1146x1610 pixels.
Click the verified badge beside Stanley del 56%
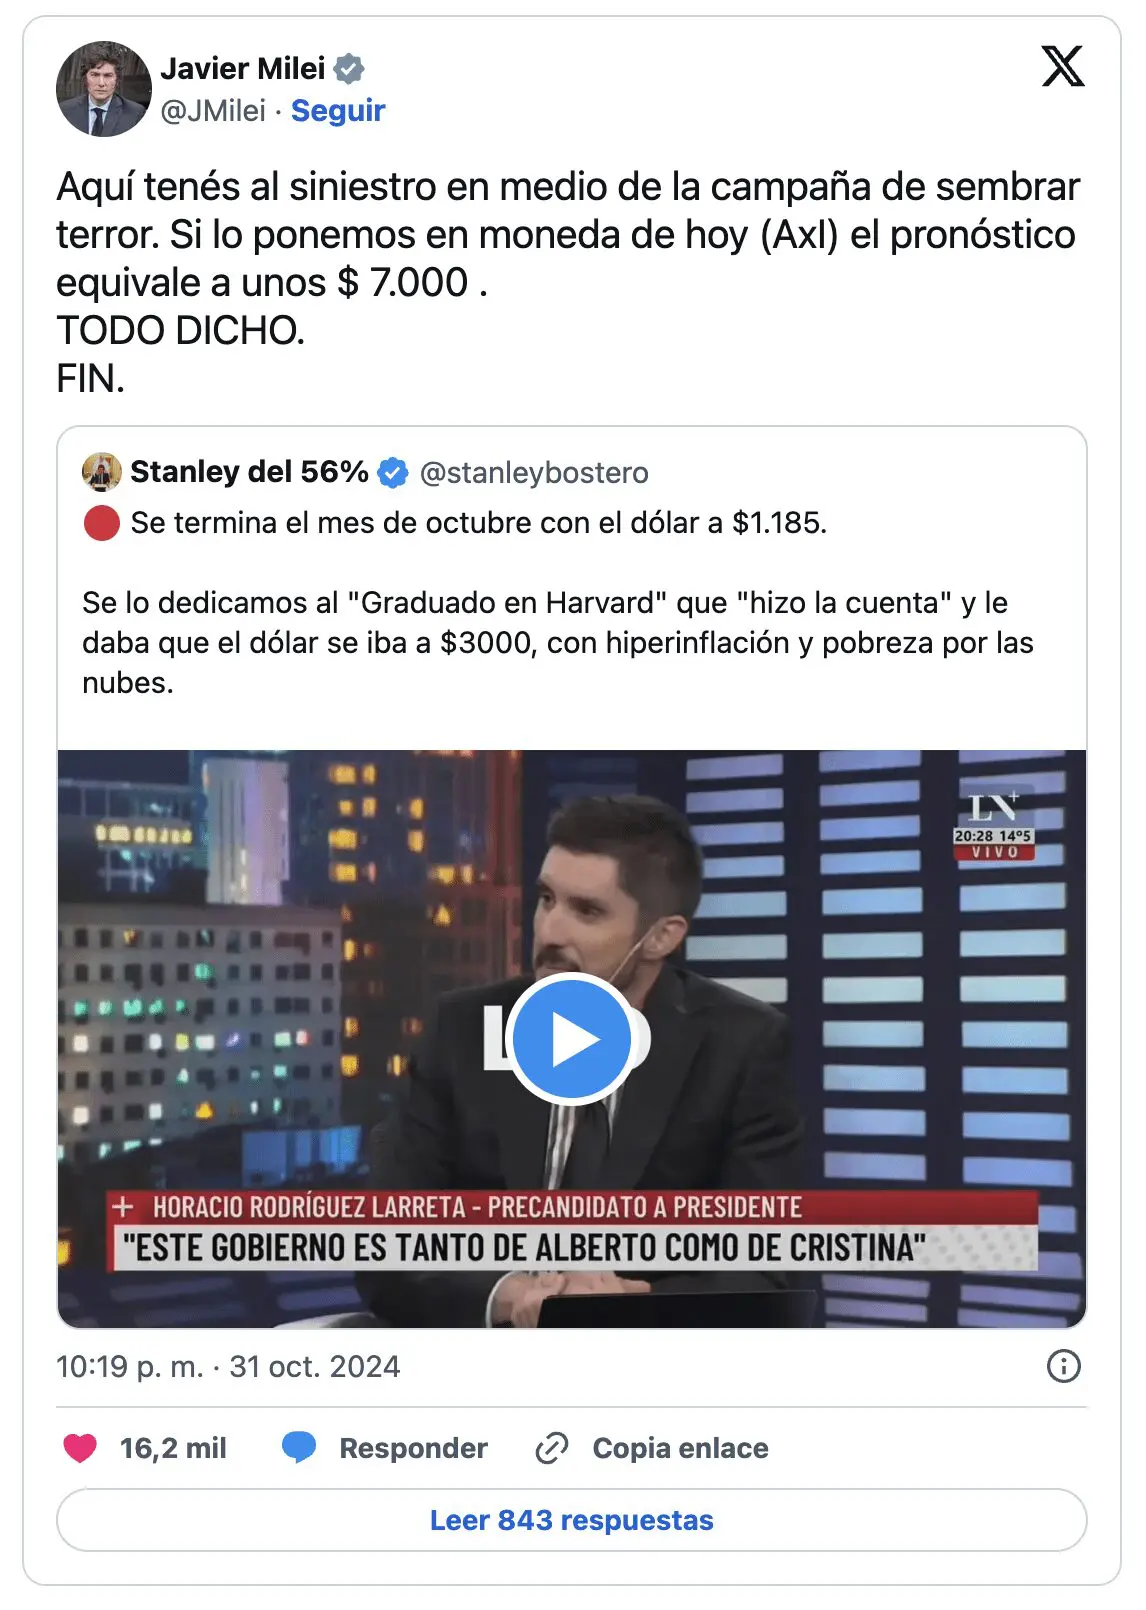pos(393,473)
